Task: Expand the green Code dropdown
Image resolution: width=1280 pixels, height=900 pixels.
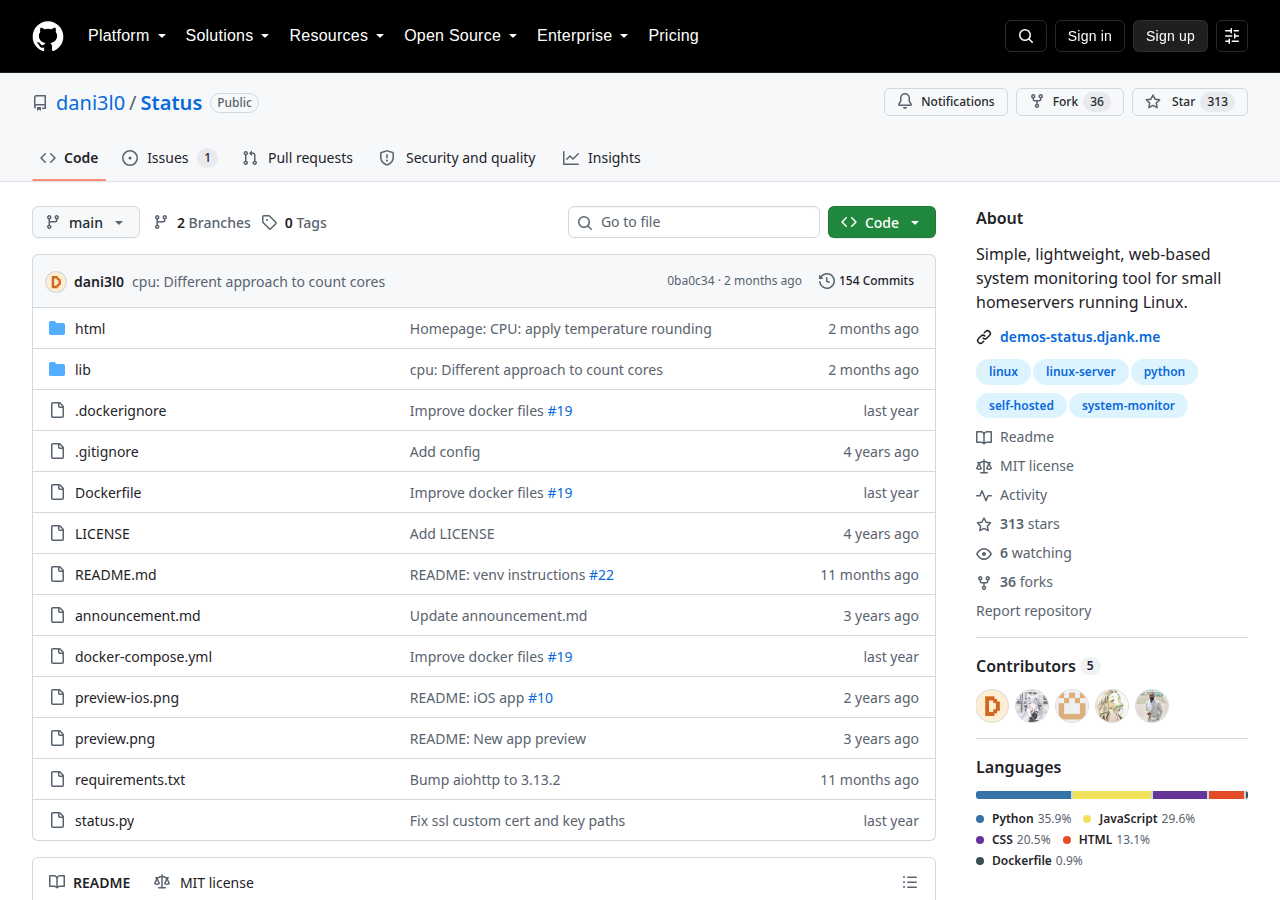Action: [882, 222]
